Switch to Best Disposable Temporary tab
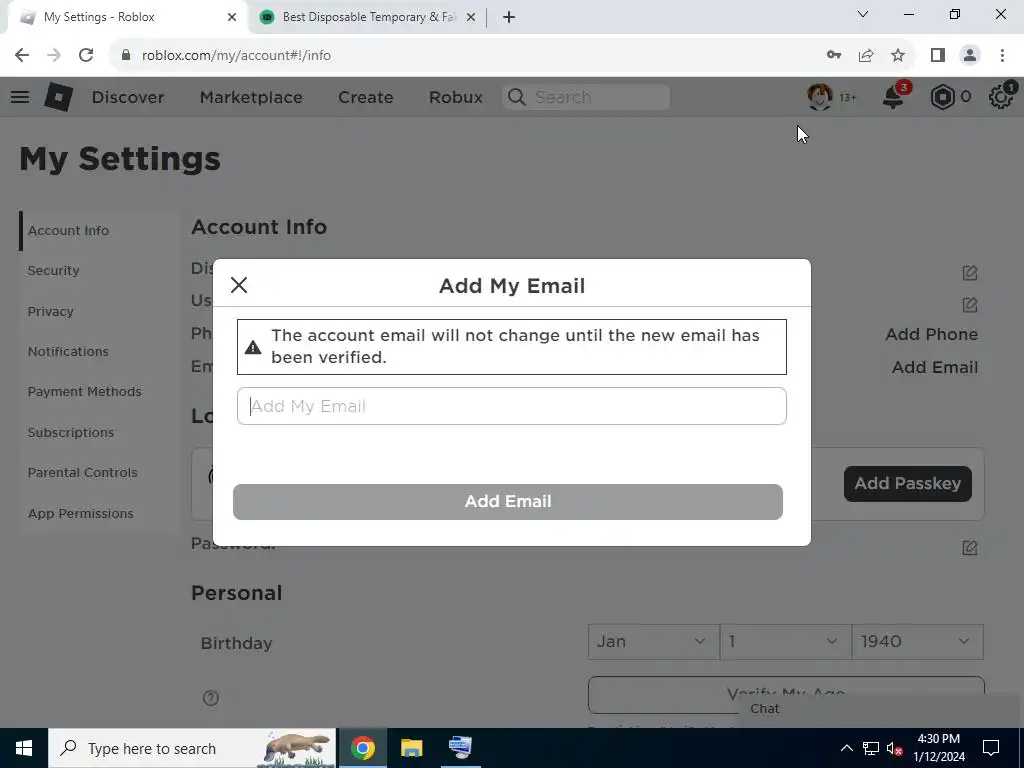The width and height of the screenshot is (1024, 768). 368,17
